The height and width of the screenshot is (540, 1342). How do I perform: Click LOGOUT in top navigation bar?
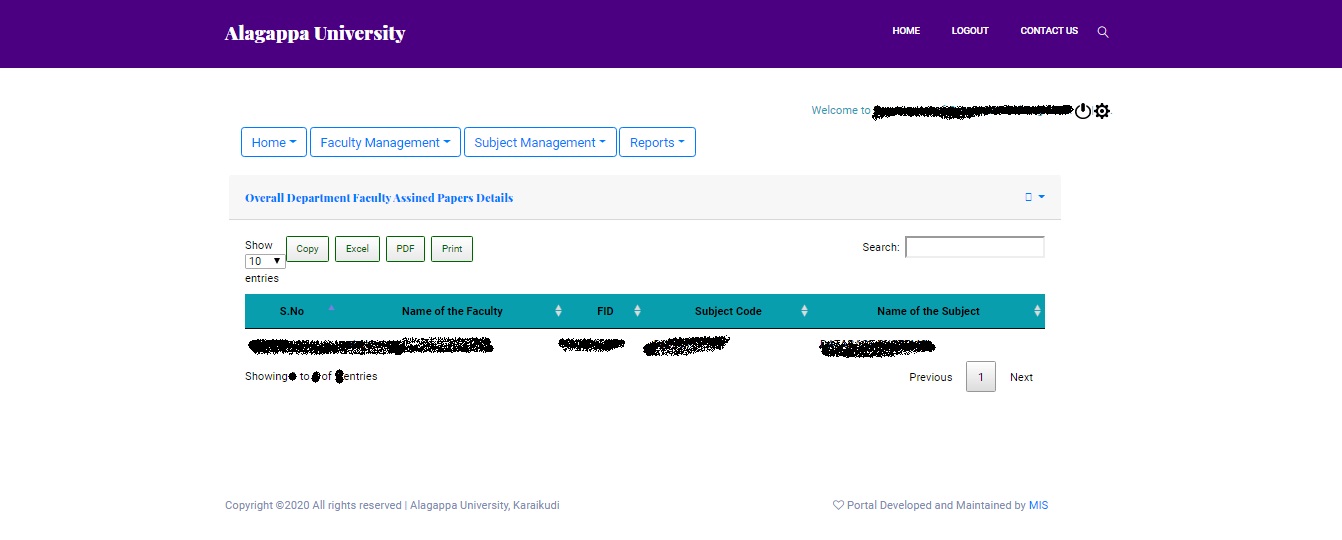pyautogui.click(x=970, y=31)
